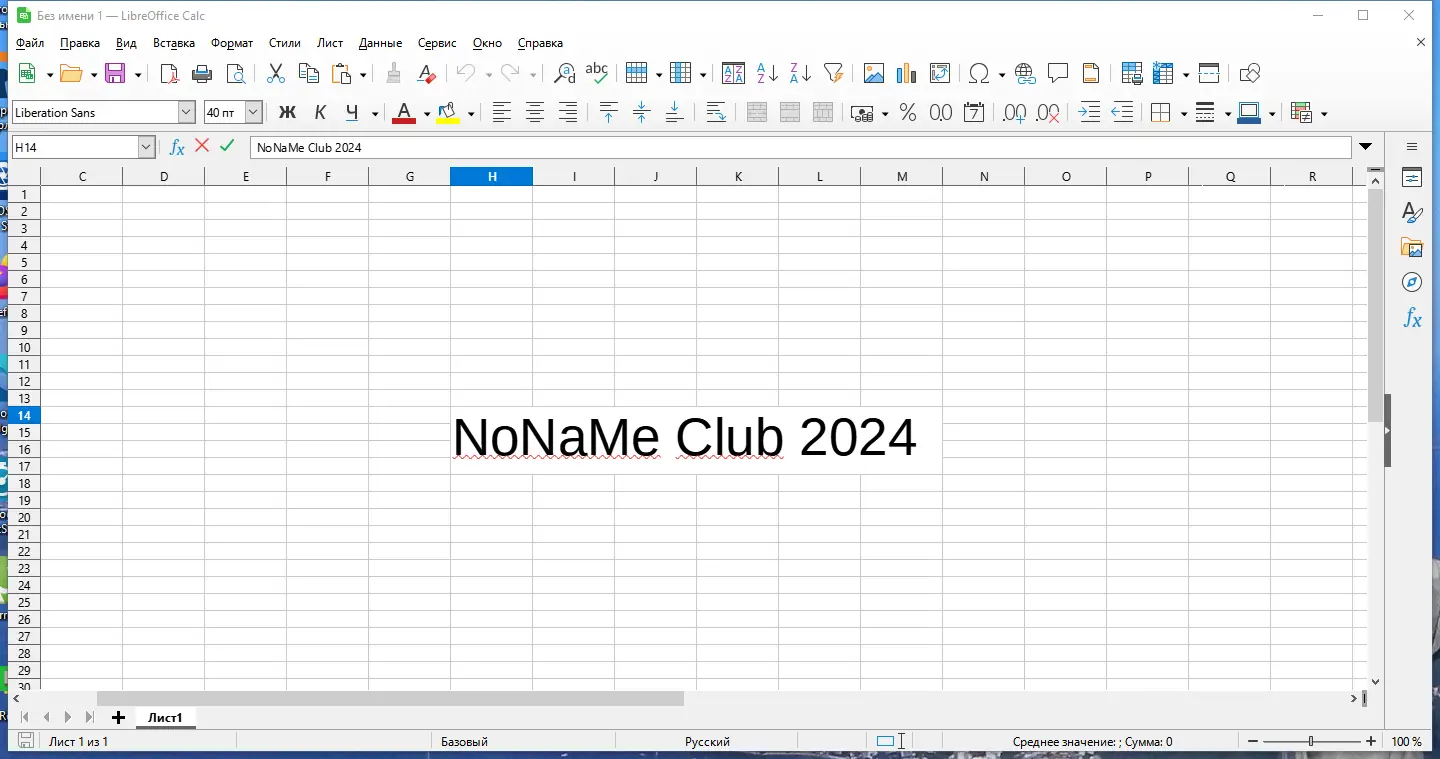Select the Лист1 sheet tab
The width and height of the screenshot is (1440, 759).
click(x=166, y=718)
